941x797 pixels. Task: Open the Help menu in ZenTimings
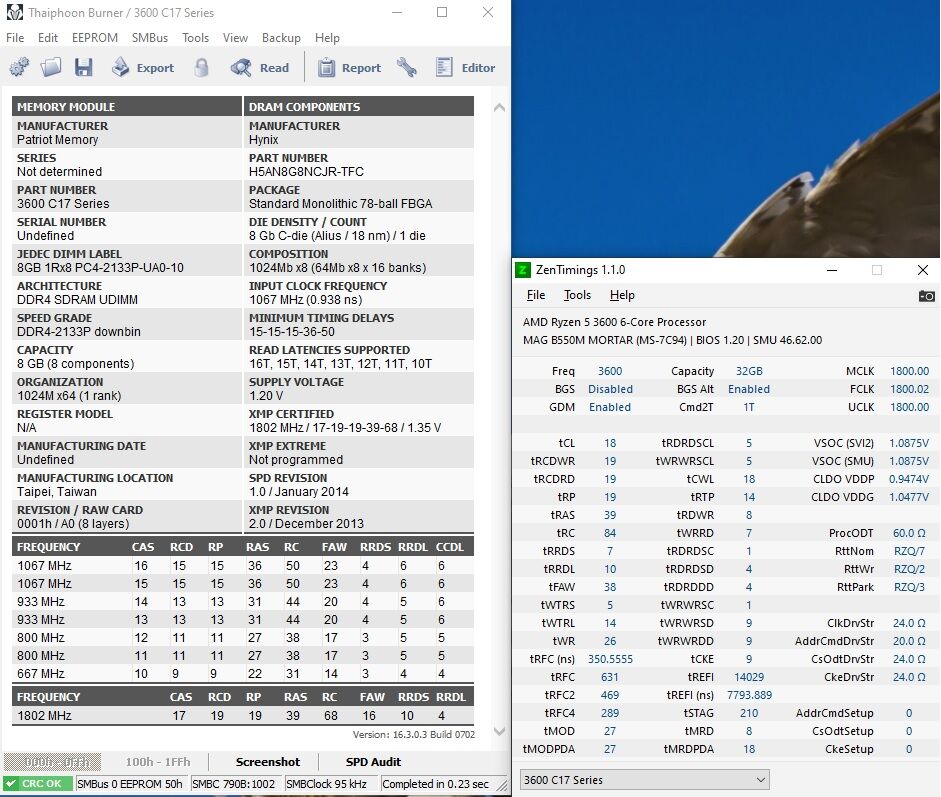tap(622, 295)
